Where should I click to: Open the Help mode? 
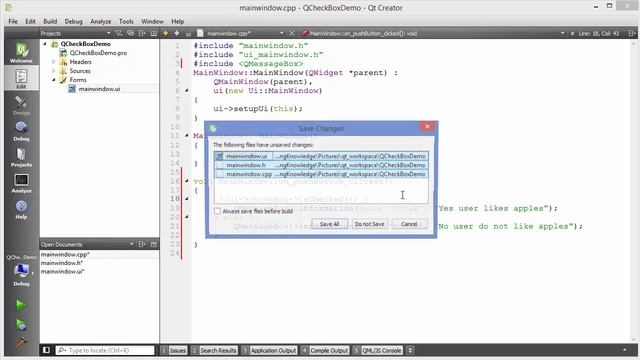(21, 209)
